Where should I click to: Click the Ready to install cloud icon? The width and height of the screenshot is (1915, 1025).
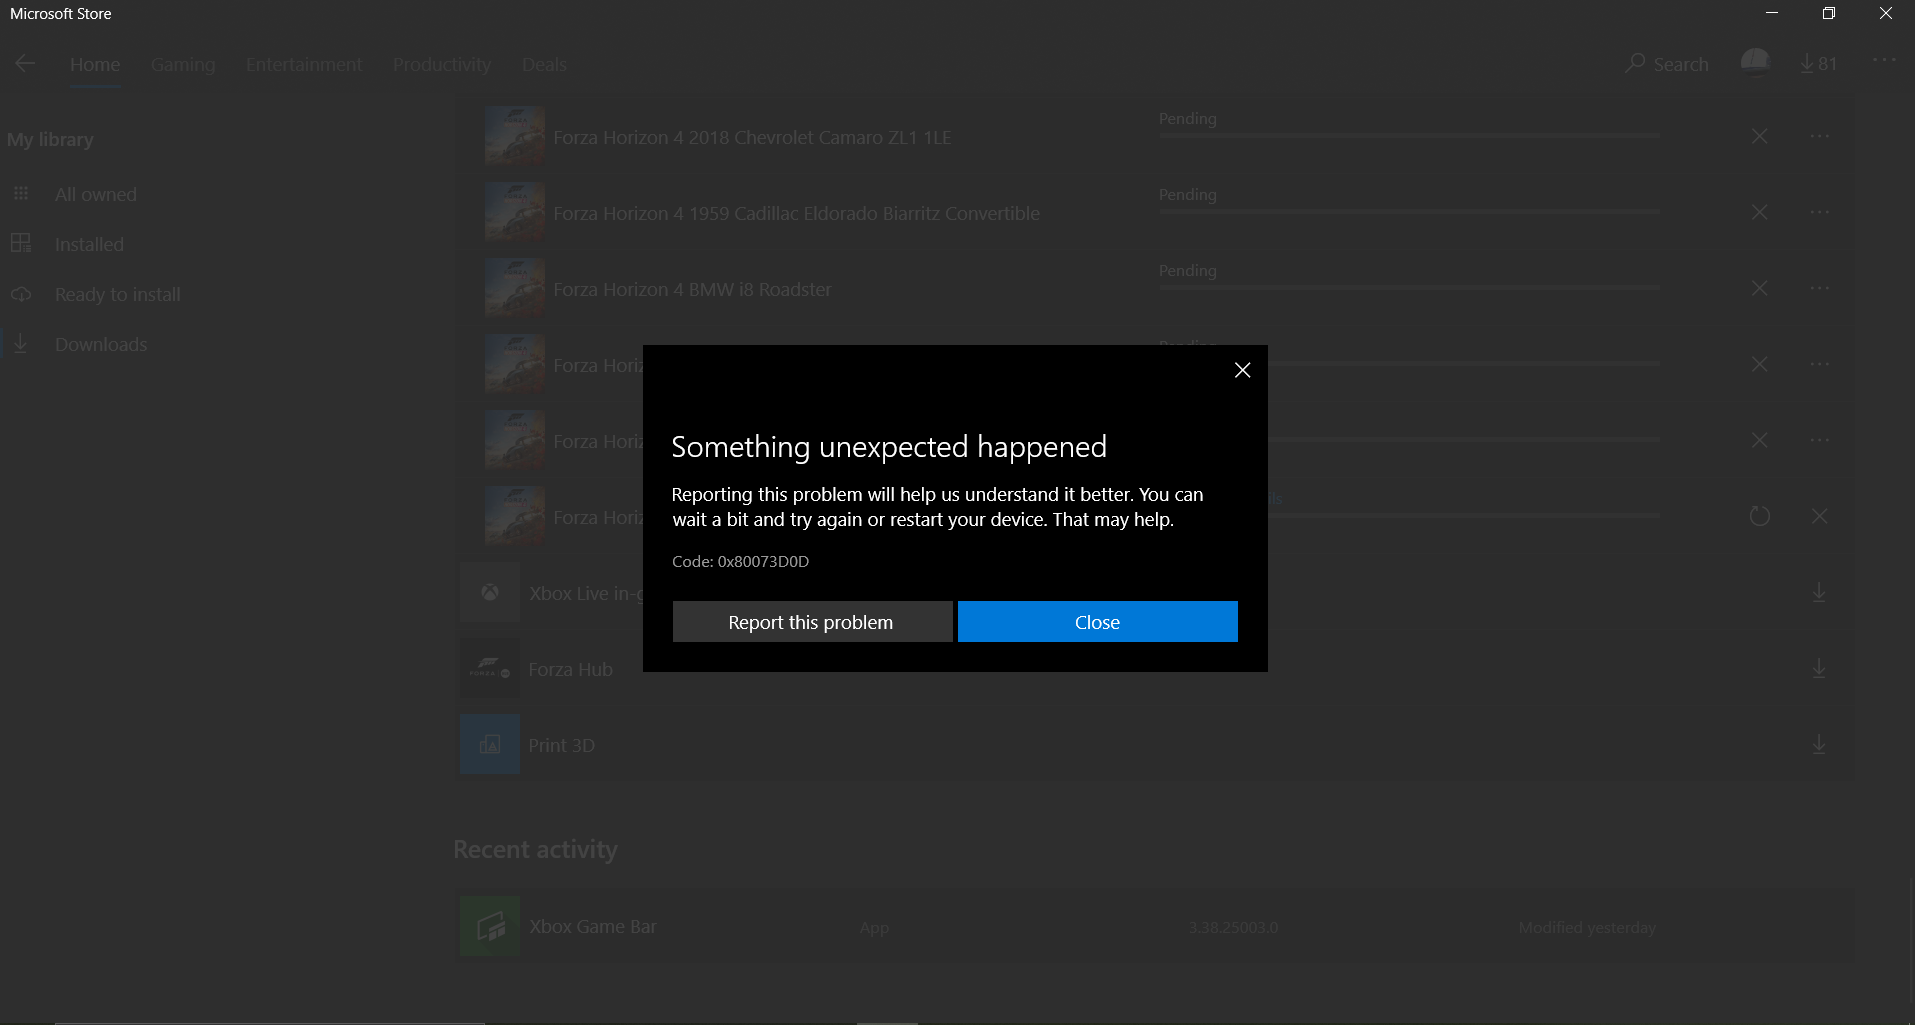(x=21, y=294)
